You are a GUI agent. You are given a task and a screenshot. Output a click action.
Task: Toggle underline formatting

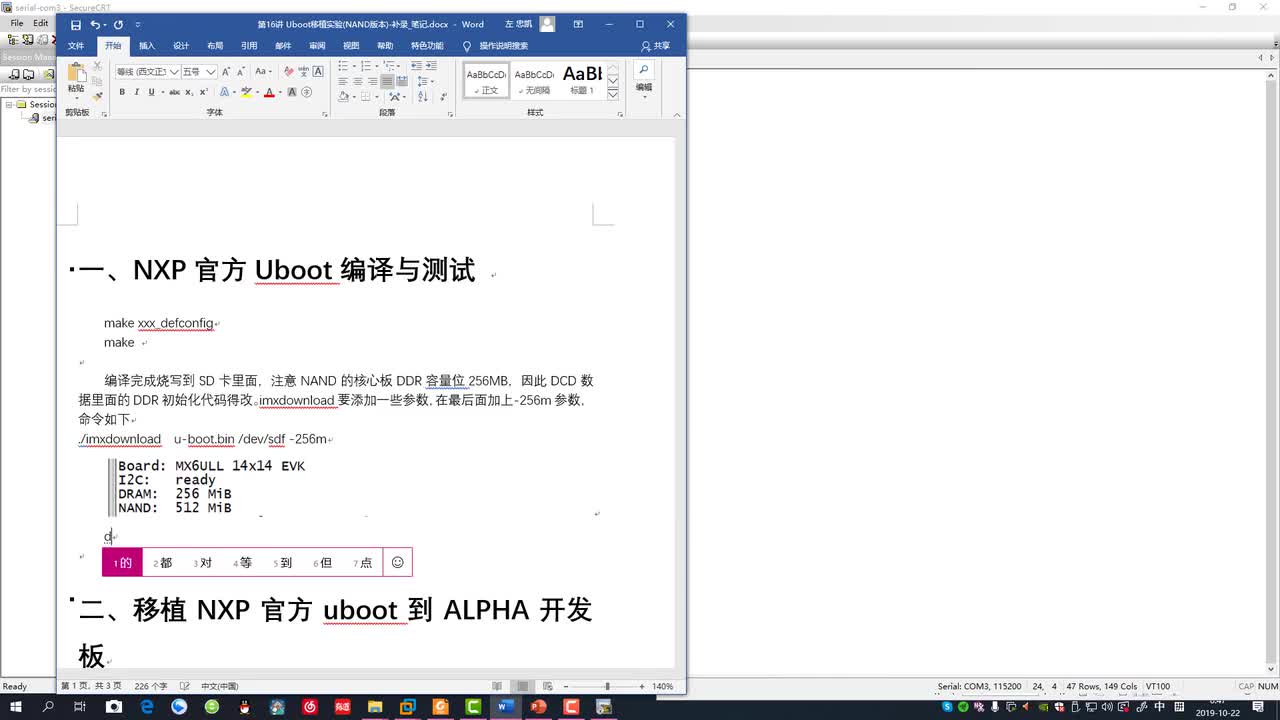click(152, 92)
